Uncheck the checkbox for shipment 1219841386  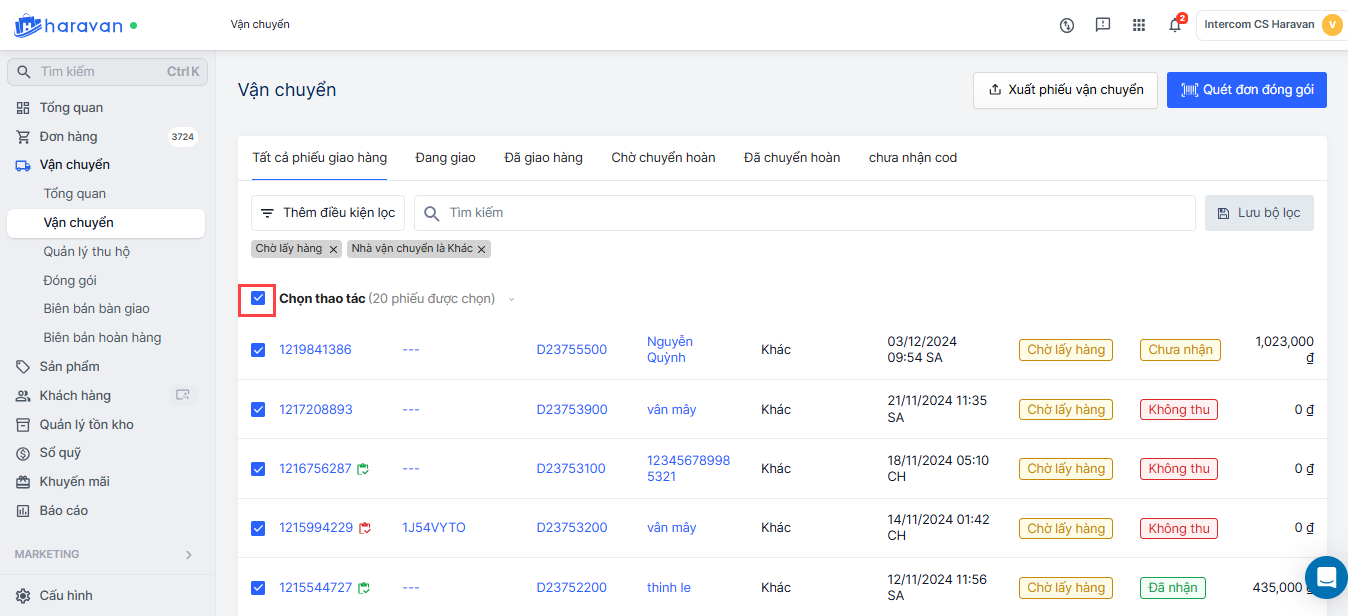258,350
